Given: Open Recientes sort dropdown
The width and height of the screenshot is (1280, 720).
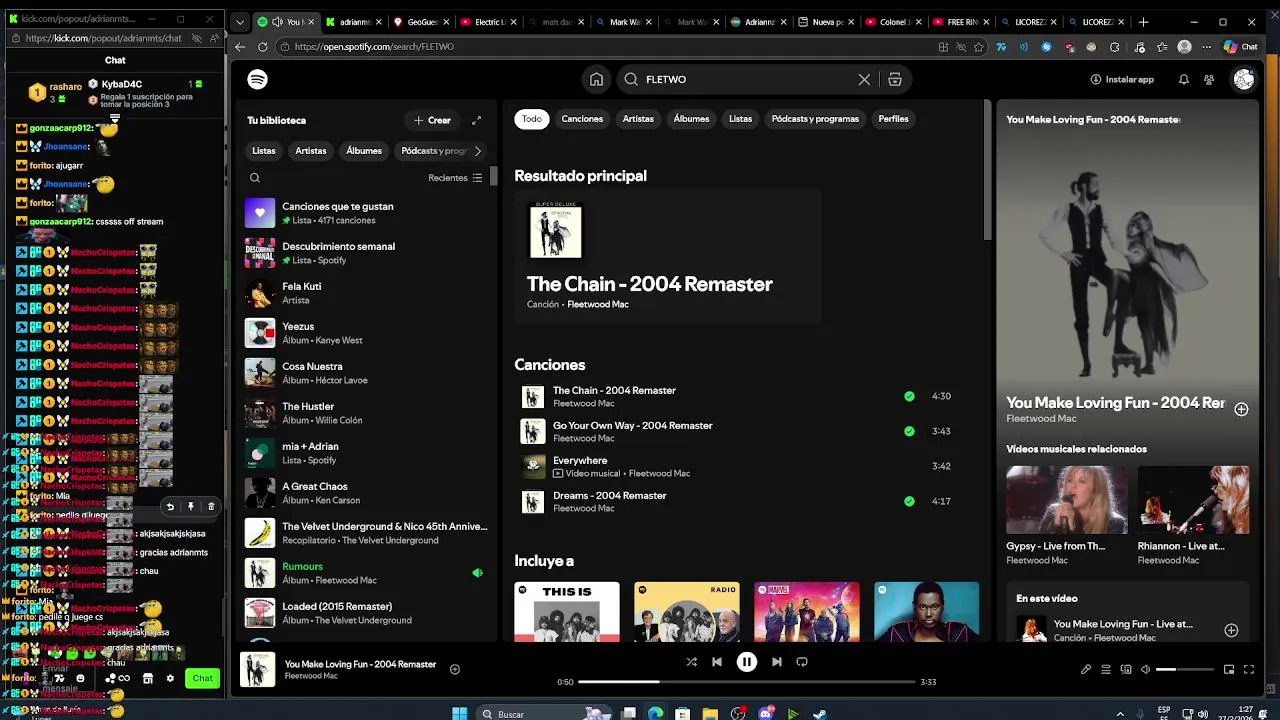Looking at the screenshot, I should [456, 178].
